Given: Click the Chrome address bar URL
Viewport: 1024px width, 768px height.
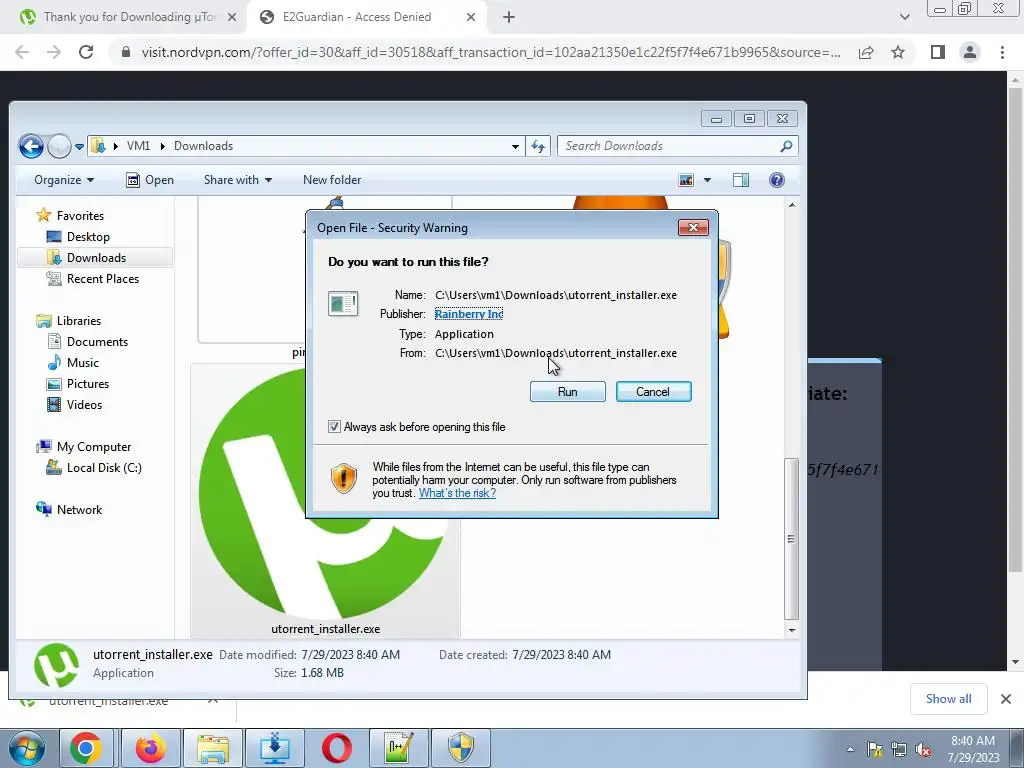Looking at the screenshot, I should pyautogui.click(x=490, y=52).
